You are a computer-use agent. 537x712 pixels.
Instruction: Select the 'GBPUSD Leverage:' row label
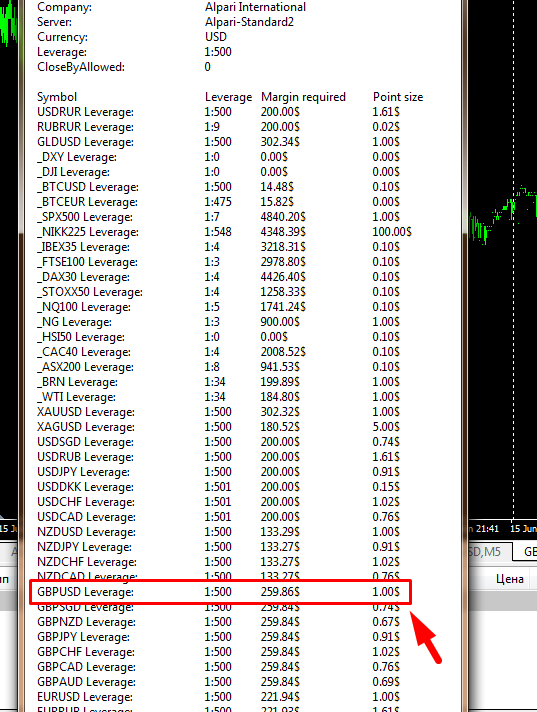tap(85, 592)
